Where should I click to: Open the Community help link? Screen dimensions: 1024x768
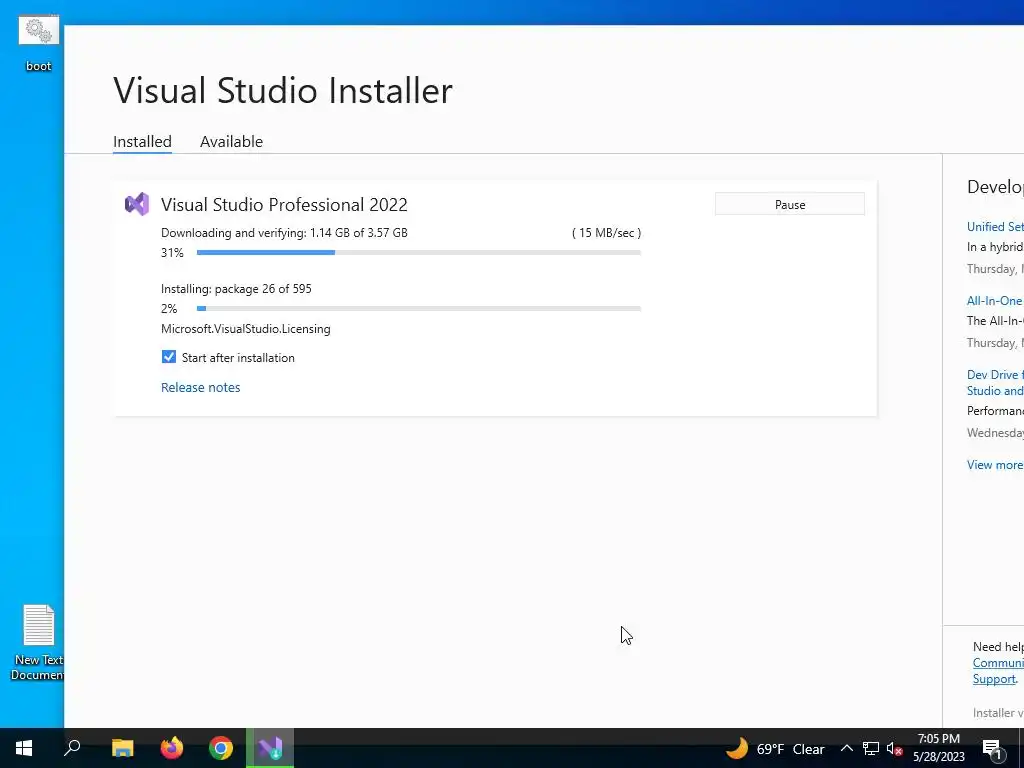click(x=998, y=663)
